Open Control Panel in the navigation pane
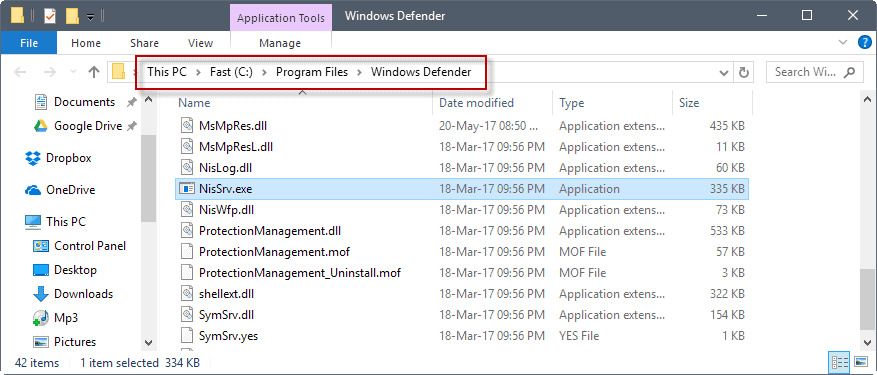The height and width of the screenshot is (375, 877). (90, 246)
